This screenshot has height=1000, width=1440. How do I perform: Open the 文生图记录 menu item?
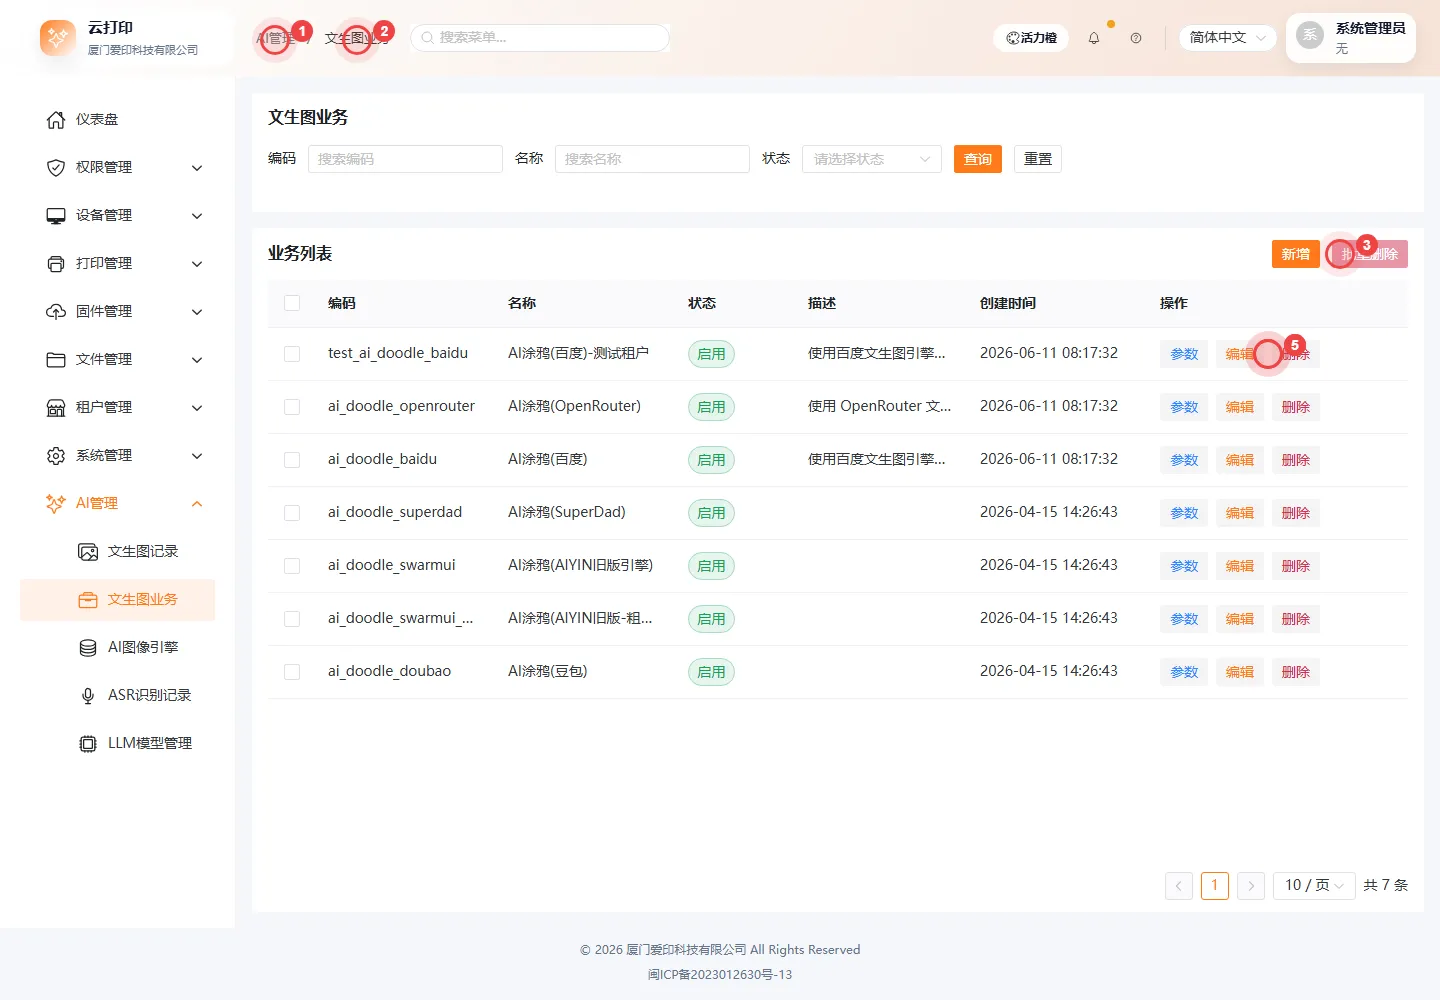click(118, 552)
